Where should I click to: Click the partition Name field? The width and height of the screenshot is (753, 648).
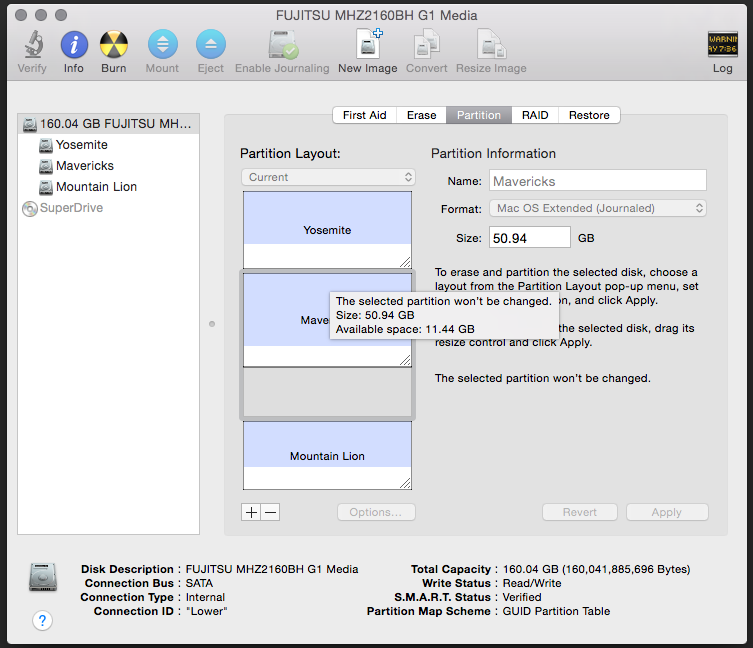(x=598, y=181)
